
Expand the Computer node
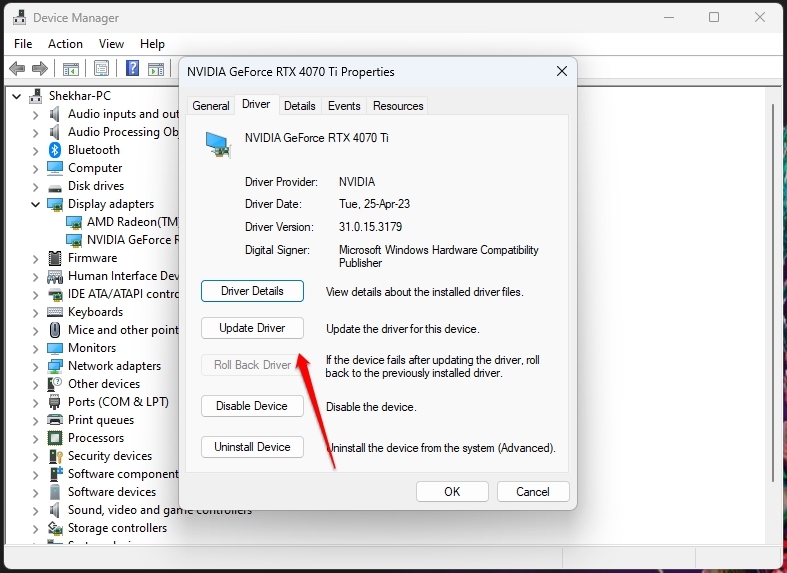pos(35,169)
